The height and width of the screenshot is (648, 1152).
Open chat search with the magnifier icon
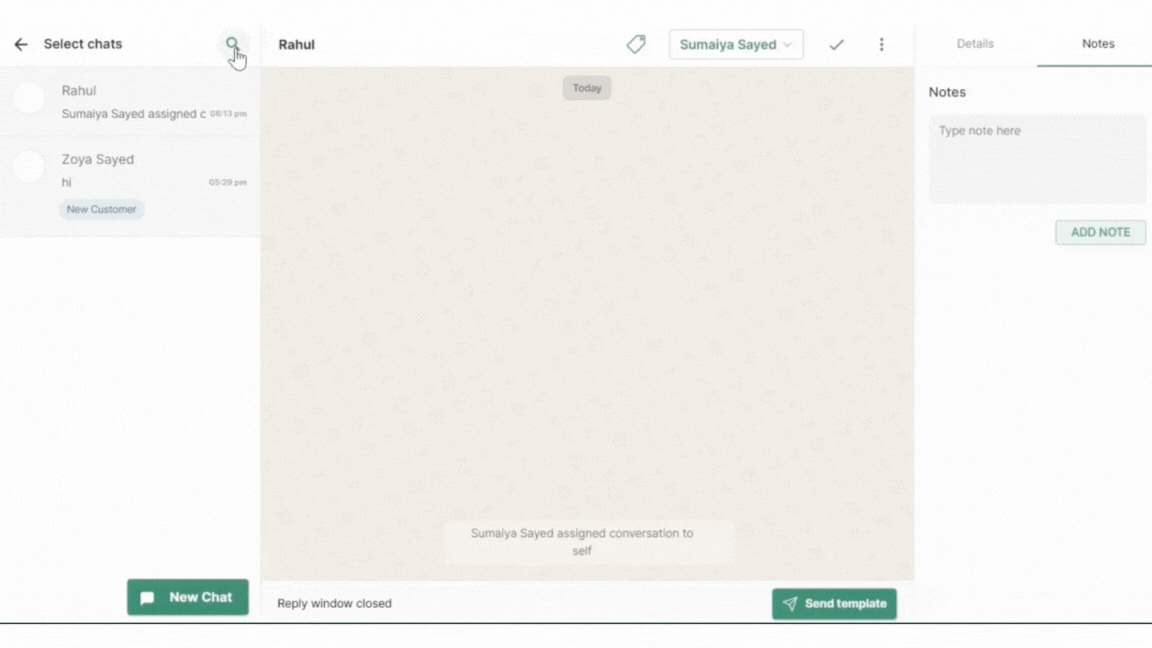click(232, 44)
